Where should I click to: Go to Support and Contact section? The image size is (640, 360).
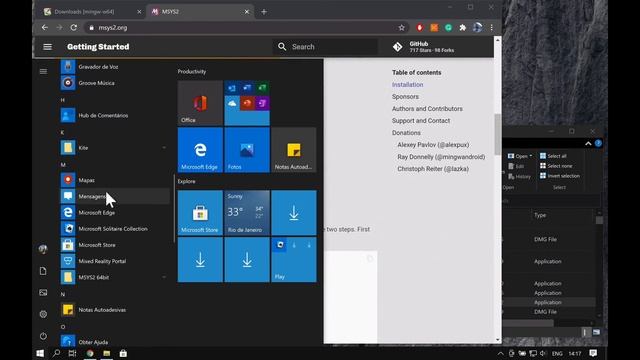point(421,121)
